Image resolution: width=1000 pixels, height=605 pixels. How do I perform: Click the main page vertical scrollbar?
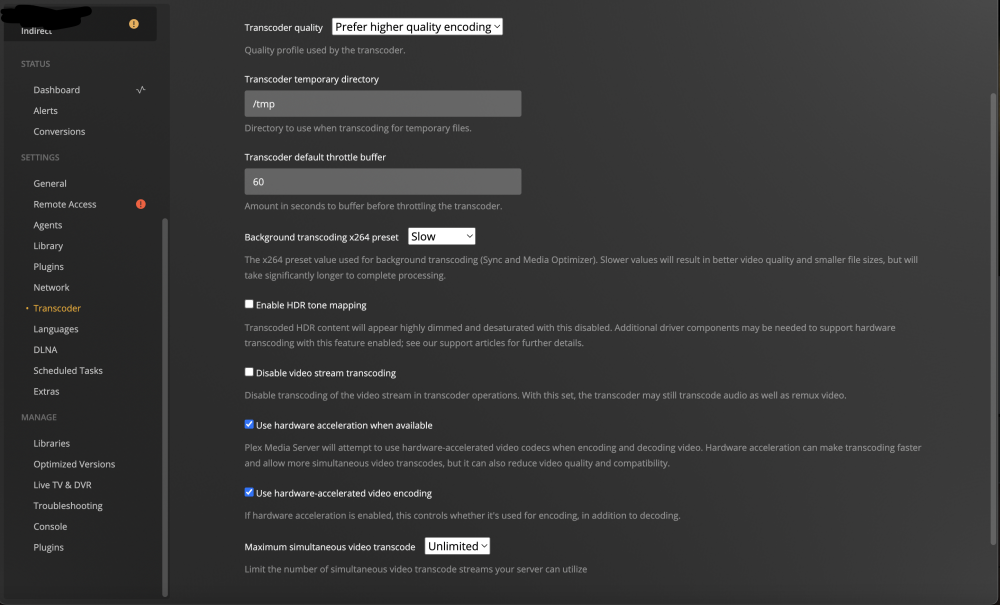pos(993,319)
